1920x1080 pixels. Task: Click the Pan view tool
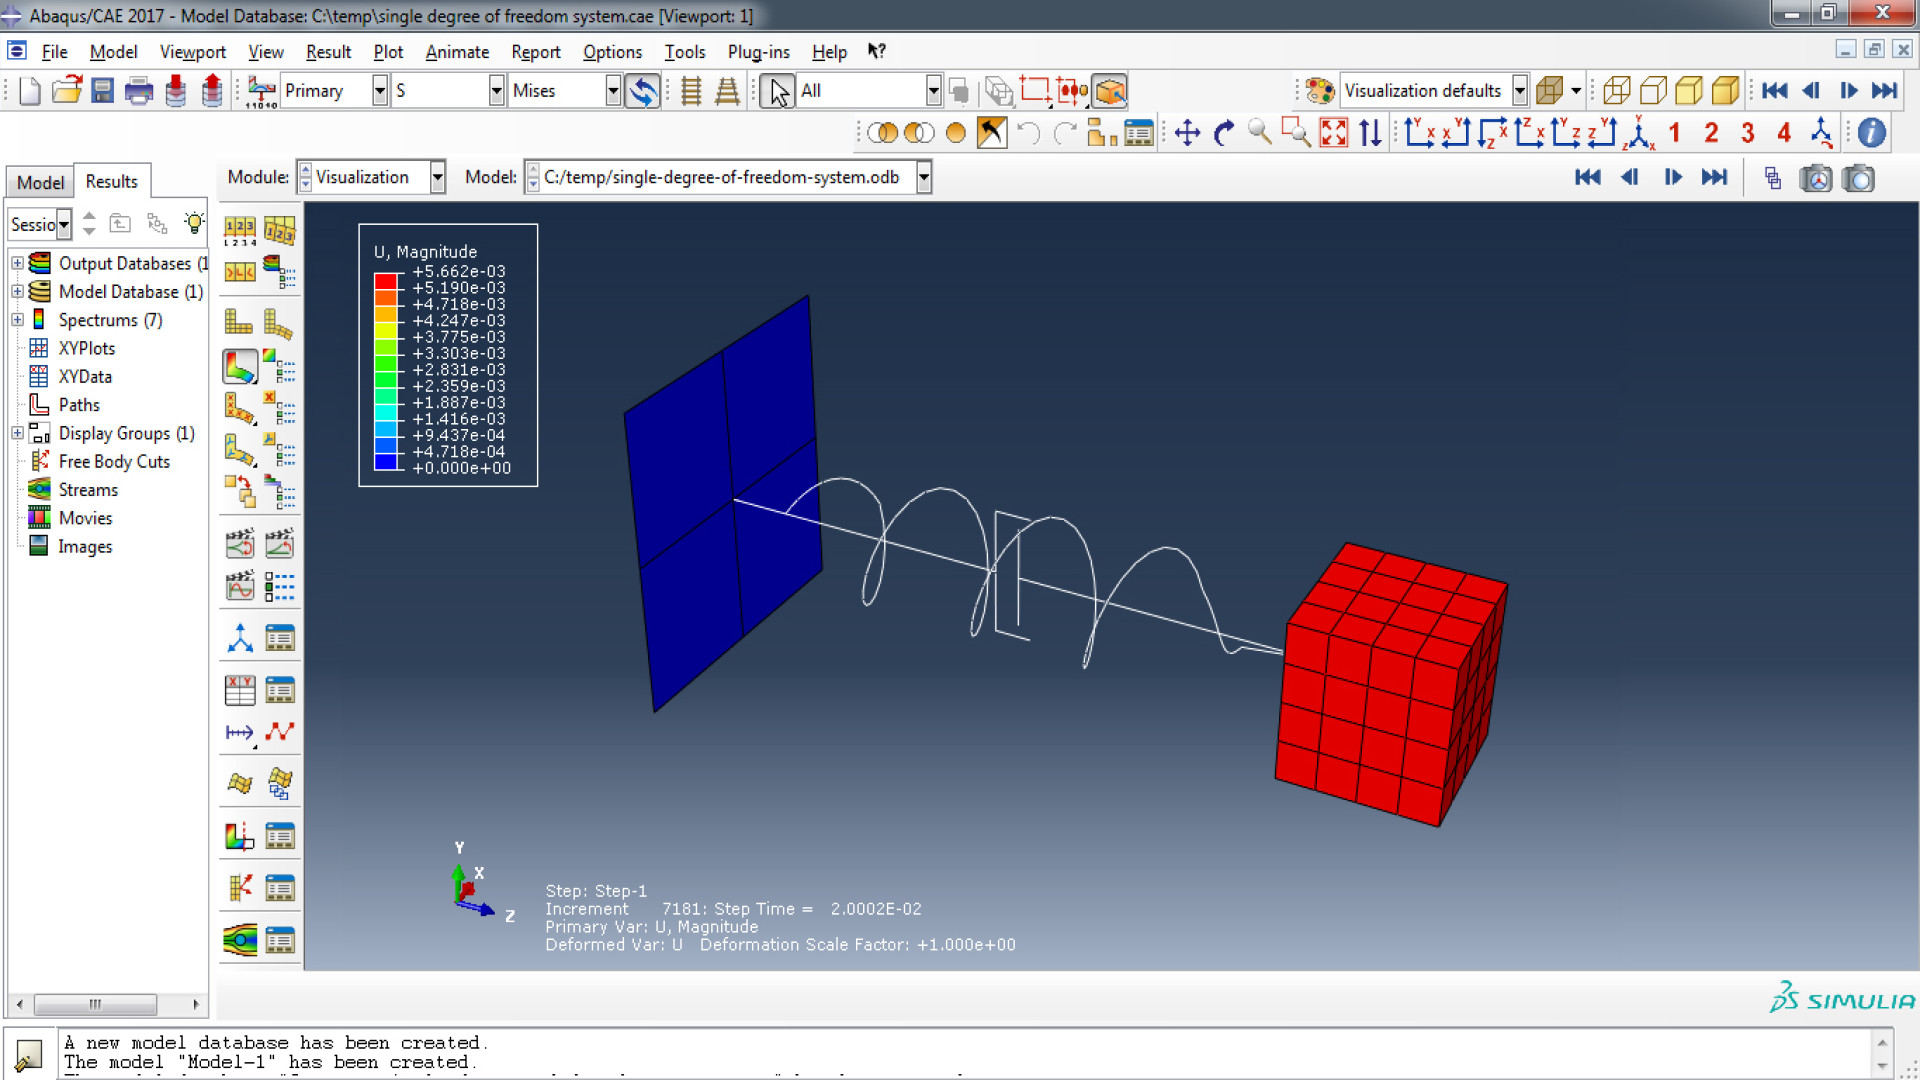pyautogui.click(x=1187, y=133)
